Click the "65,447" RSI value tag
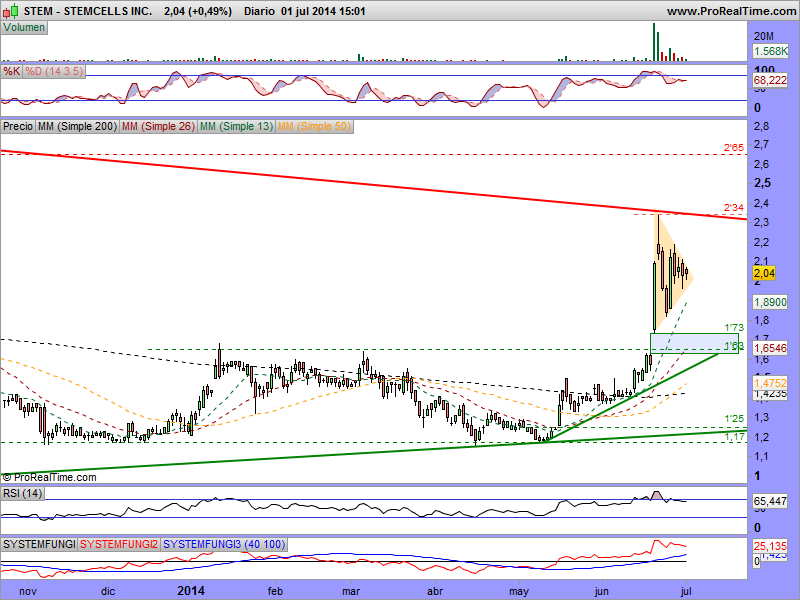Viewport: 800px width, 600px height. click(x=770, y=501)
